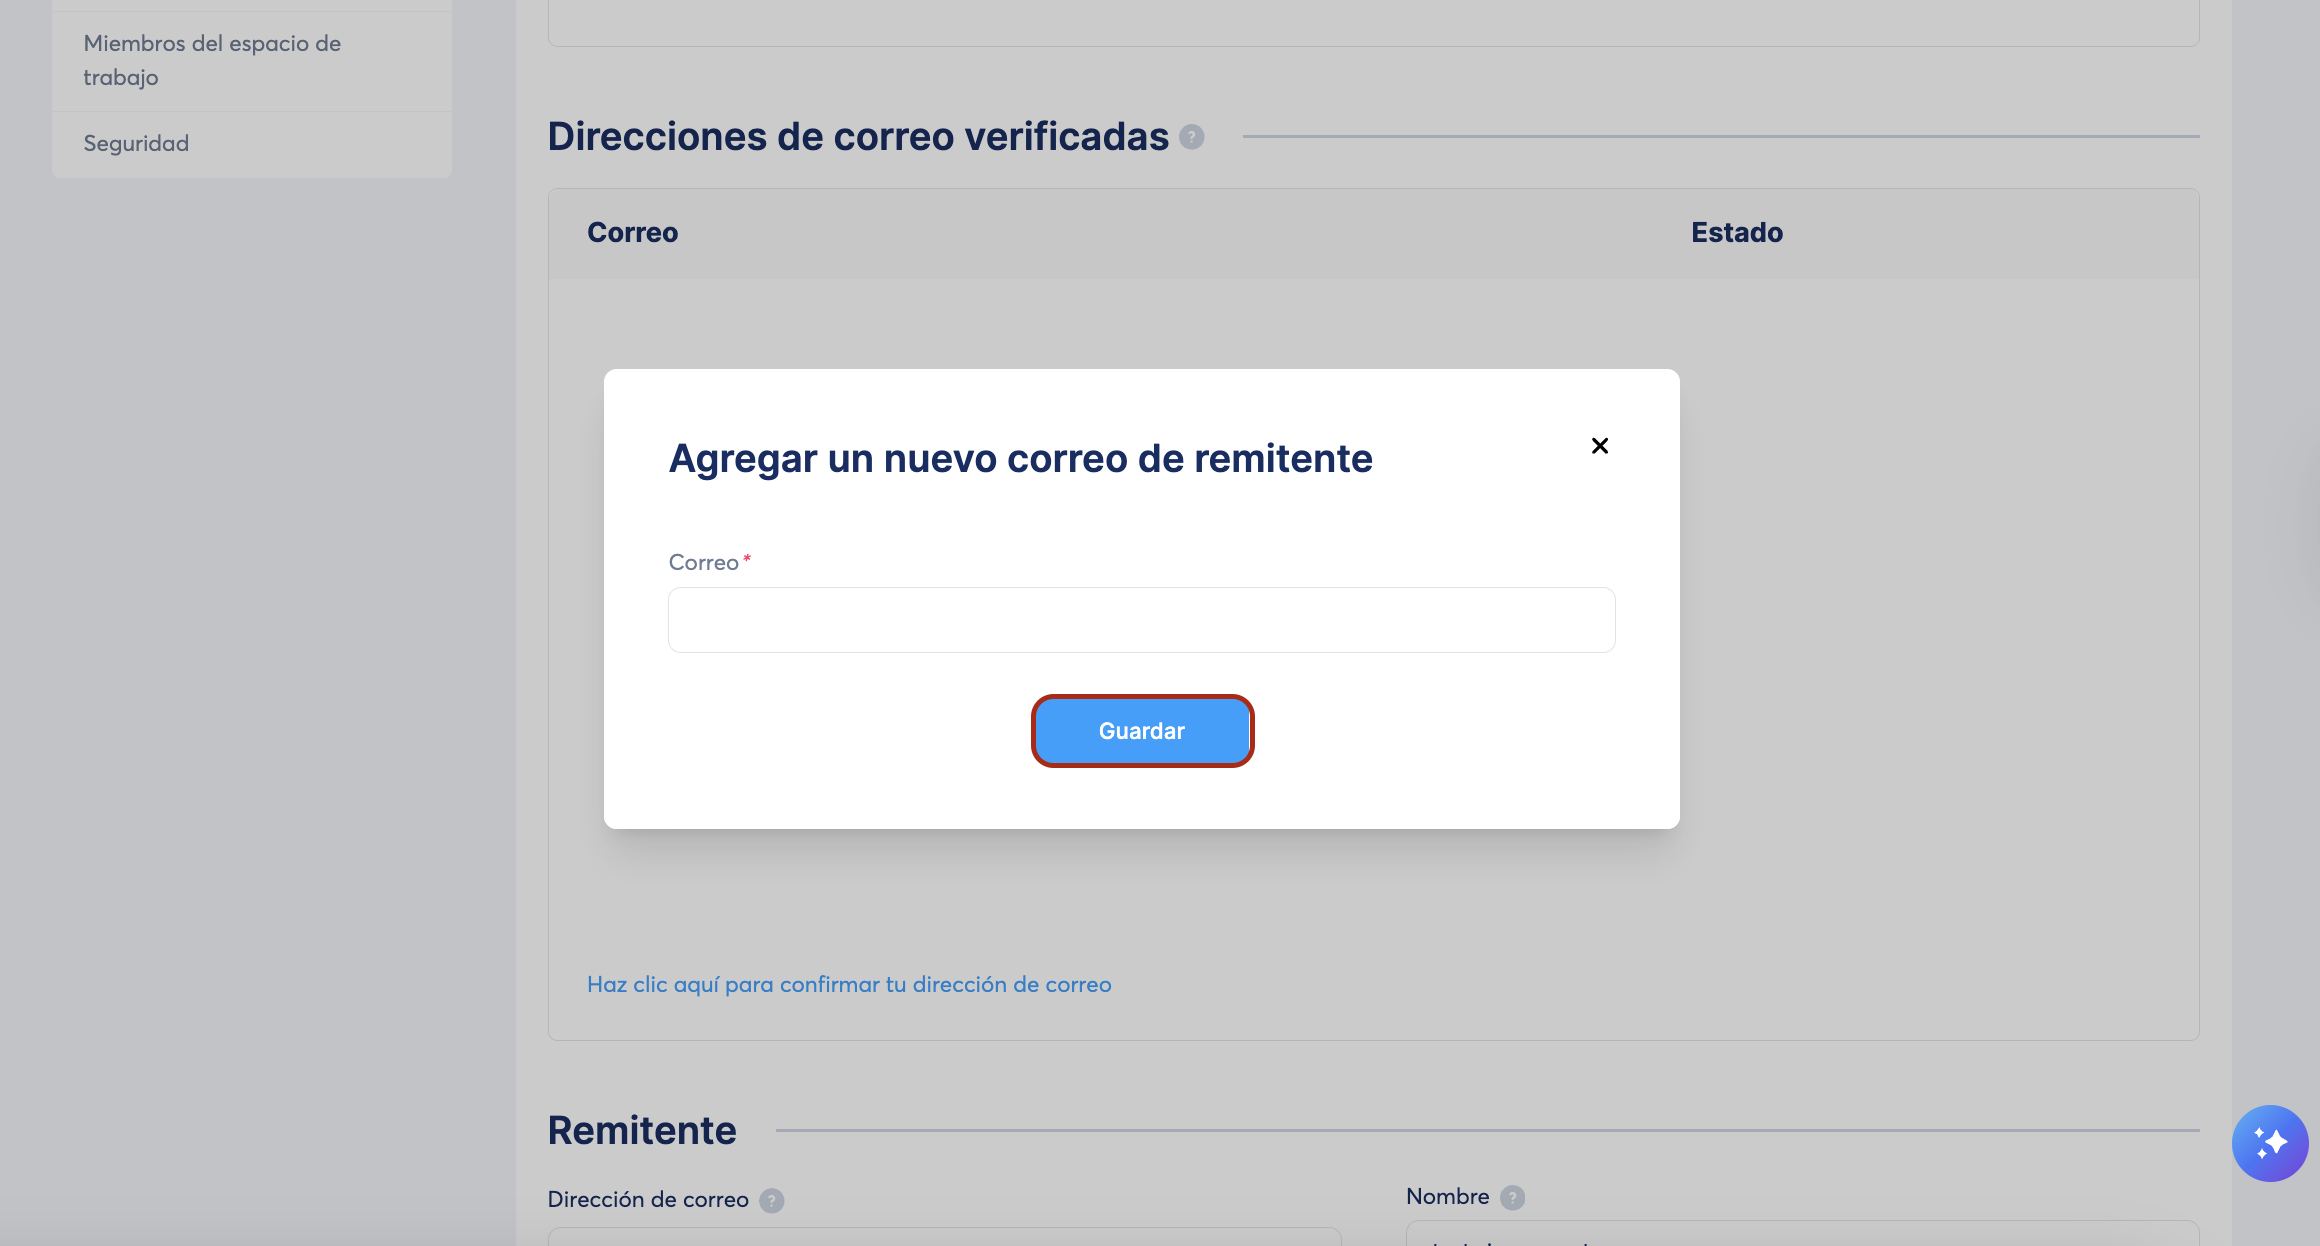
Task: Click the Remitente section heading
Action: pos(641,1130)
